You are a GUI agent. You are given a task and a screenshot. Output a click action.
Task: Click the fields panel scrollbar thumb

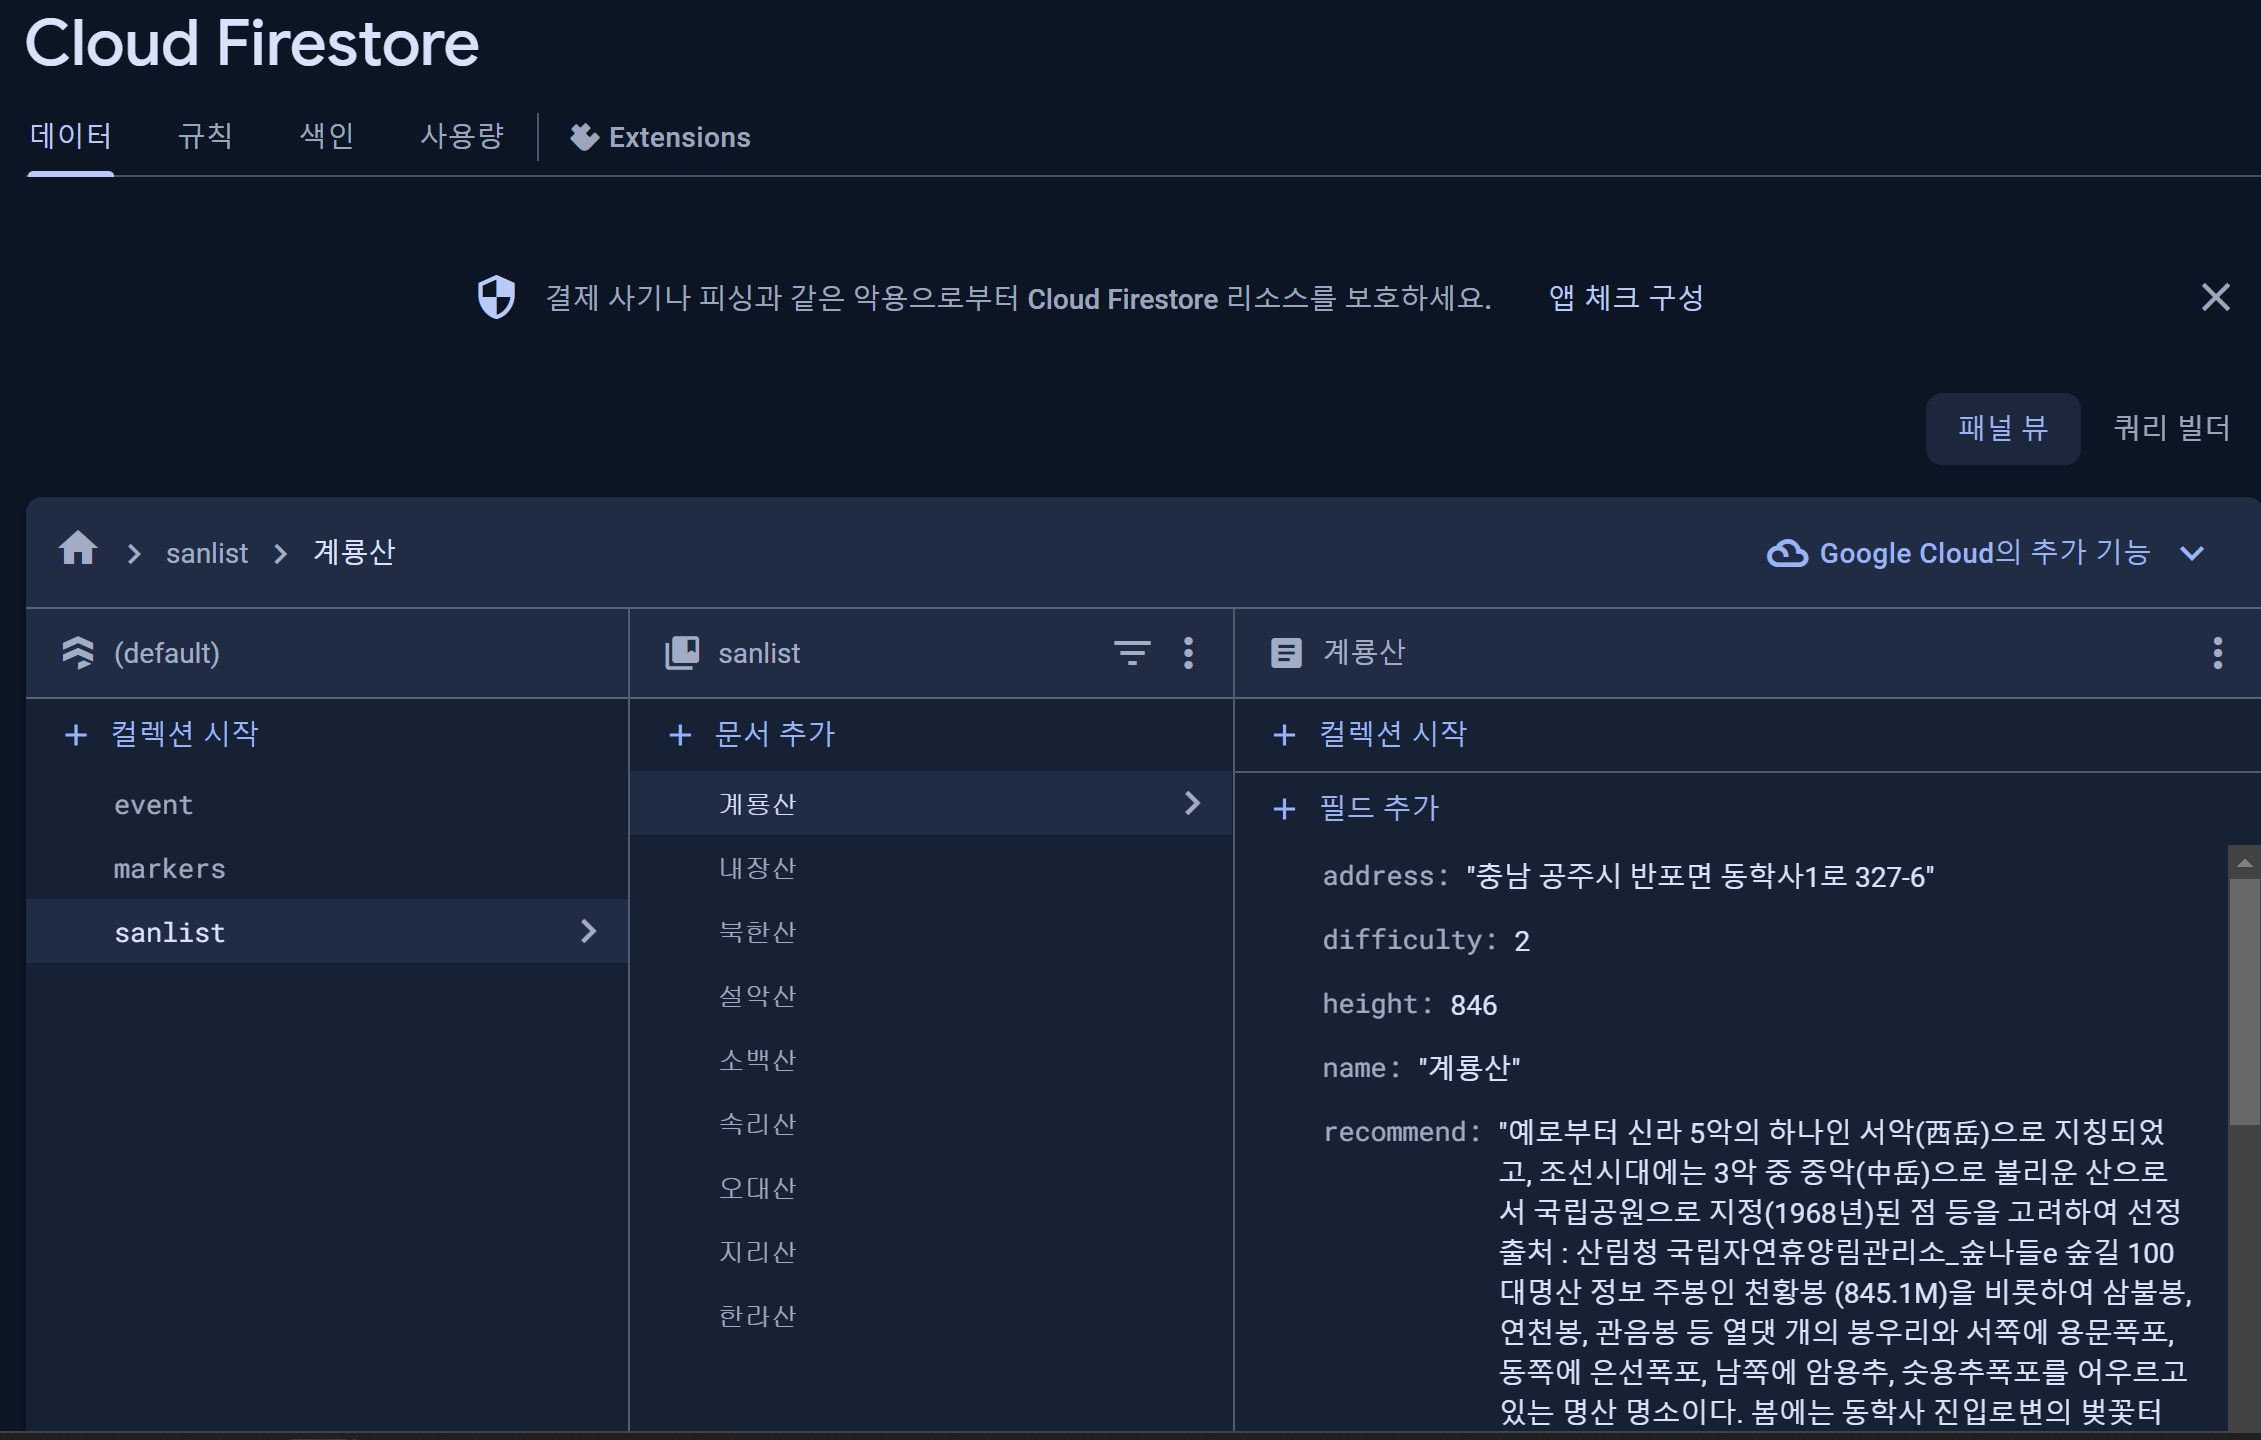2244,1002
